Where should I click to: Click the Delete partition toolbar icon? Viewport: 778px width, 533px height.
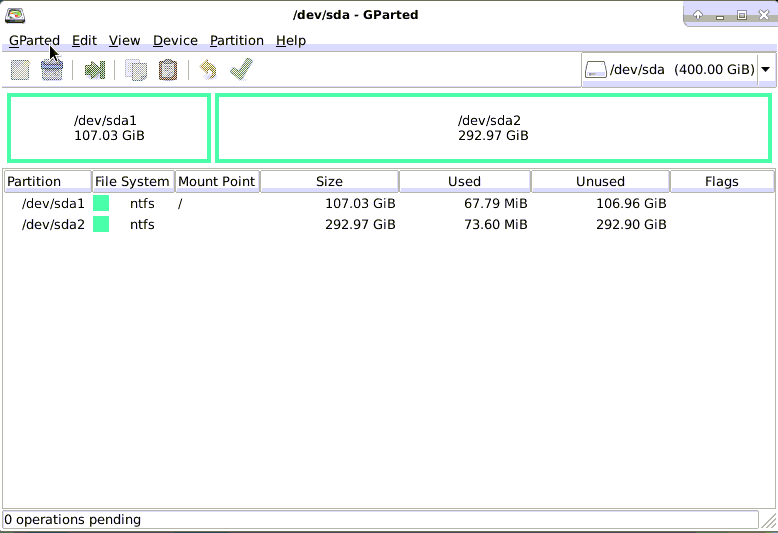click(52, 70)
